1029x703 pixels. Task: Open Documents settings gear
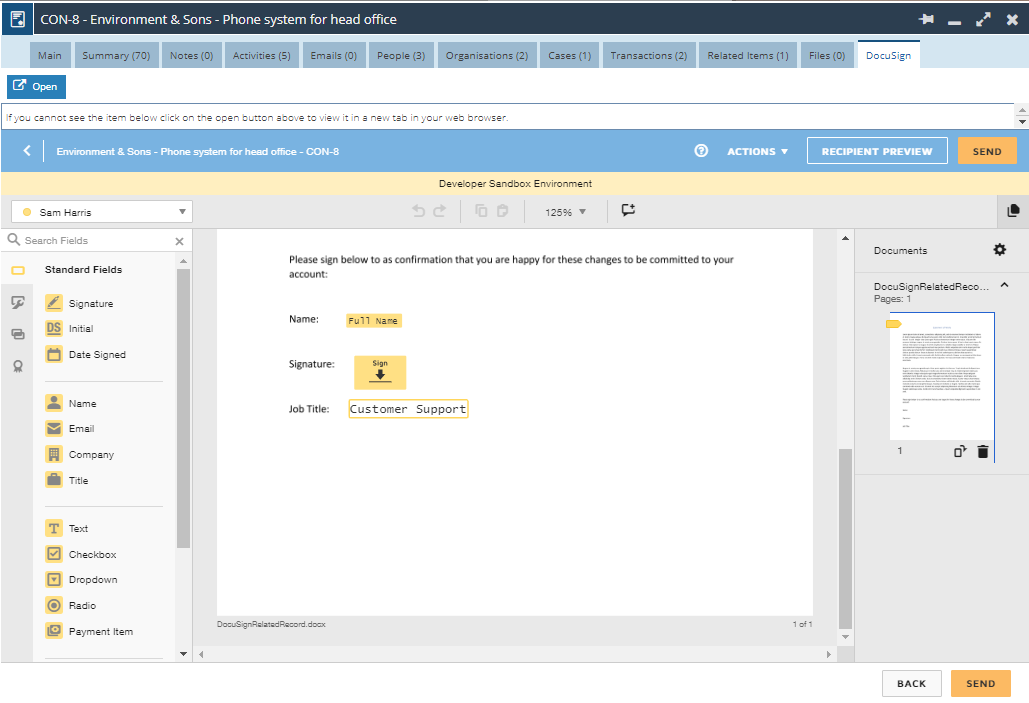(999, 249)
